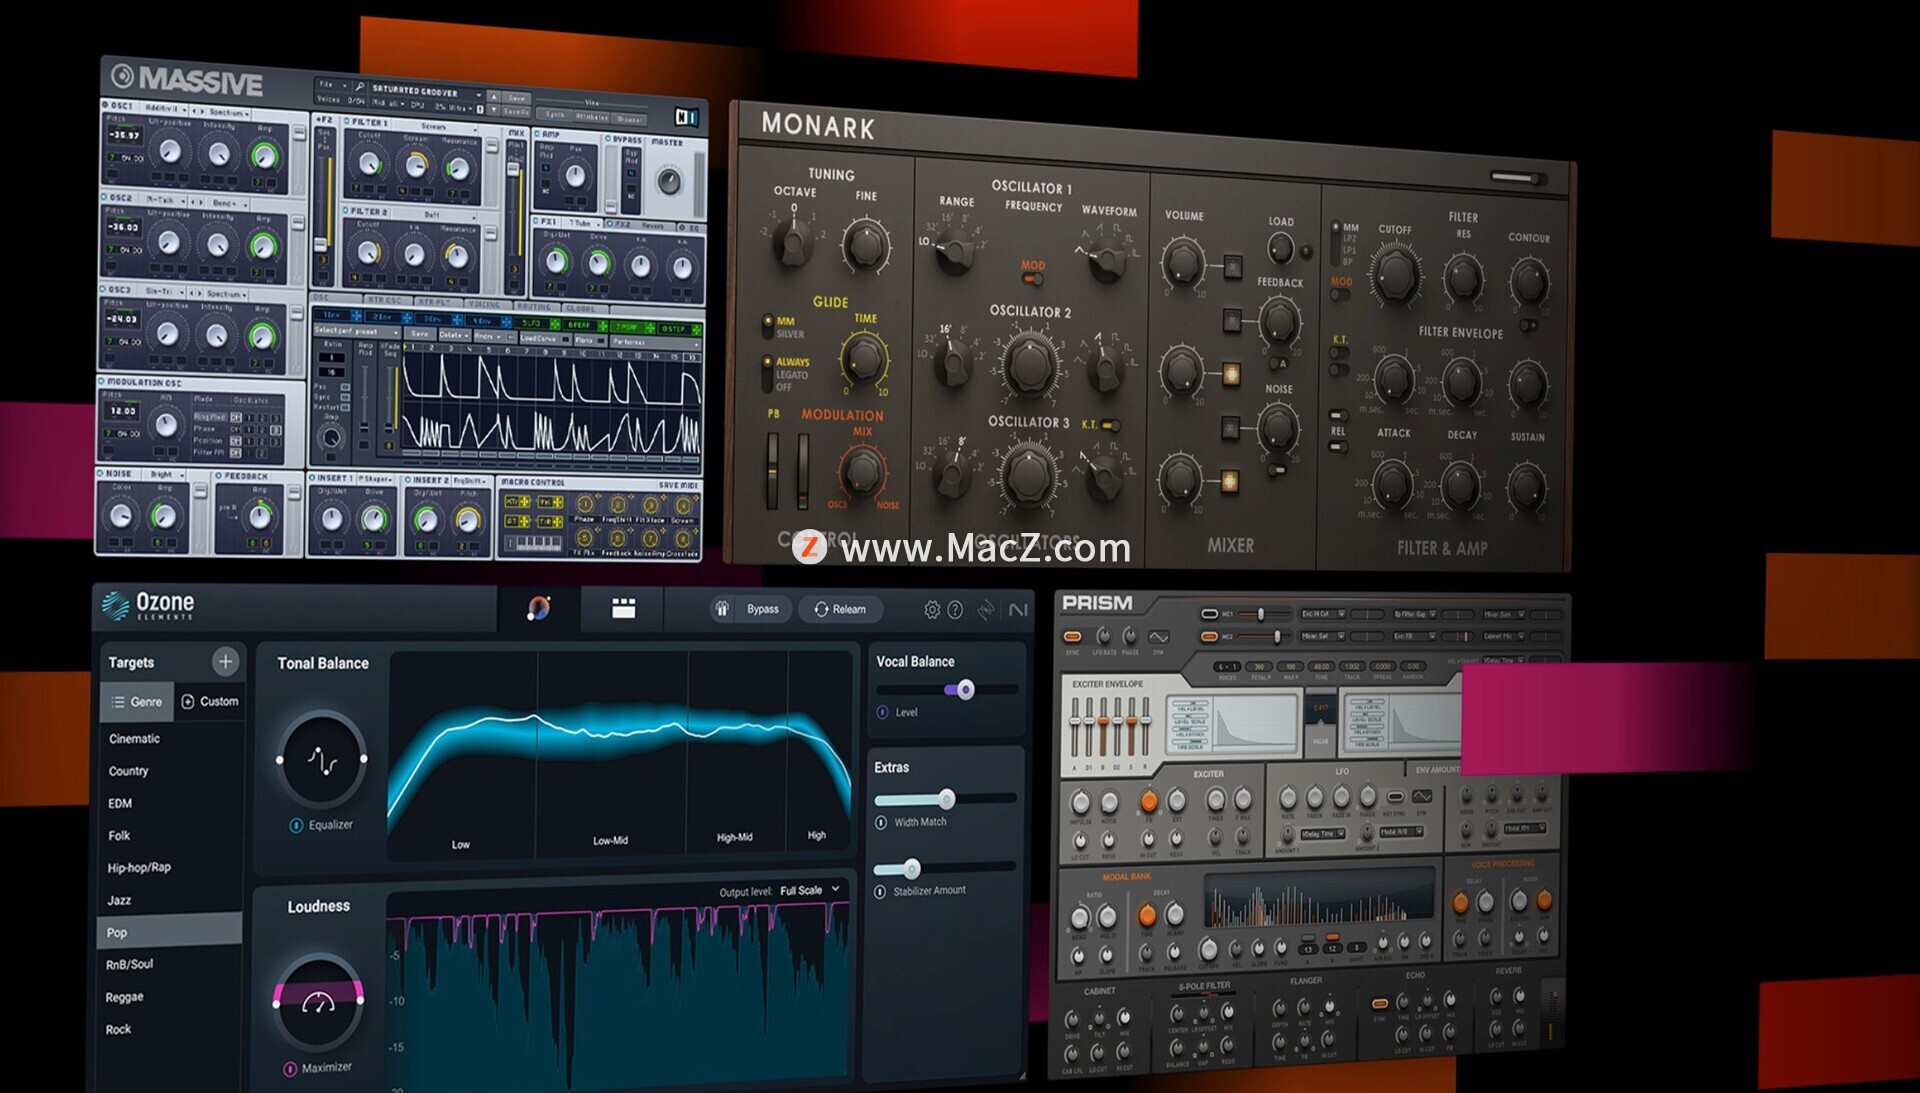1920x1093 pixels.
Task: Click Save MIDI in Massive Macro Control
Action: (x=678, y=485)
